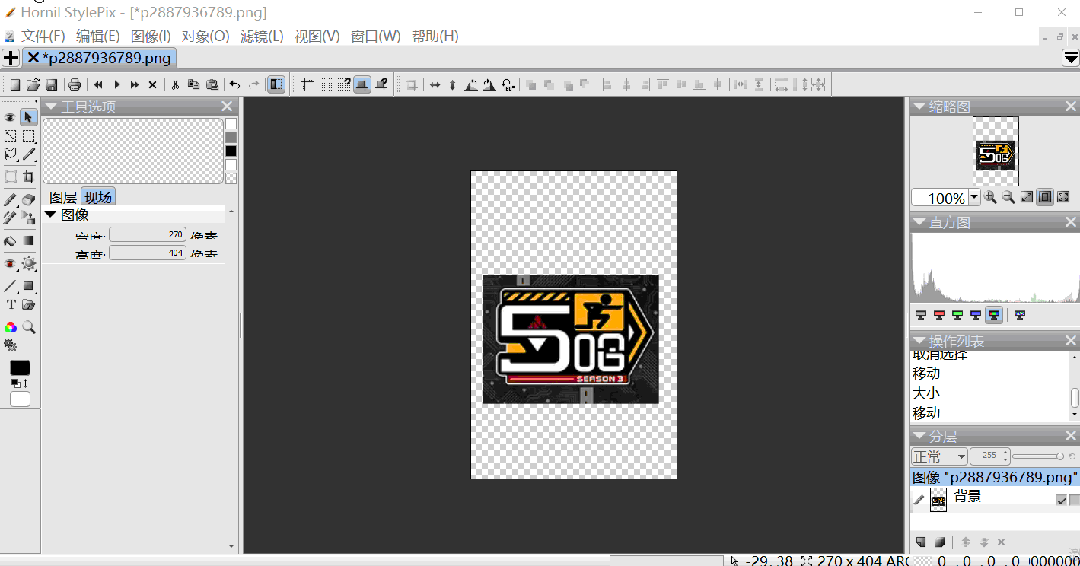
Task: Collapse the 工具选项 panel header
Action: [x=51, y=106]
